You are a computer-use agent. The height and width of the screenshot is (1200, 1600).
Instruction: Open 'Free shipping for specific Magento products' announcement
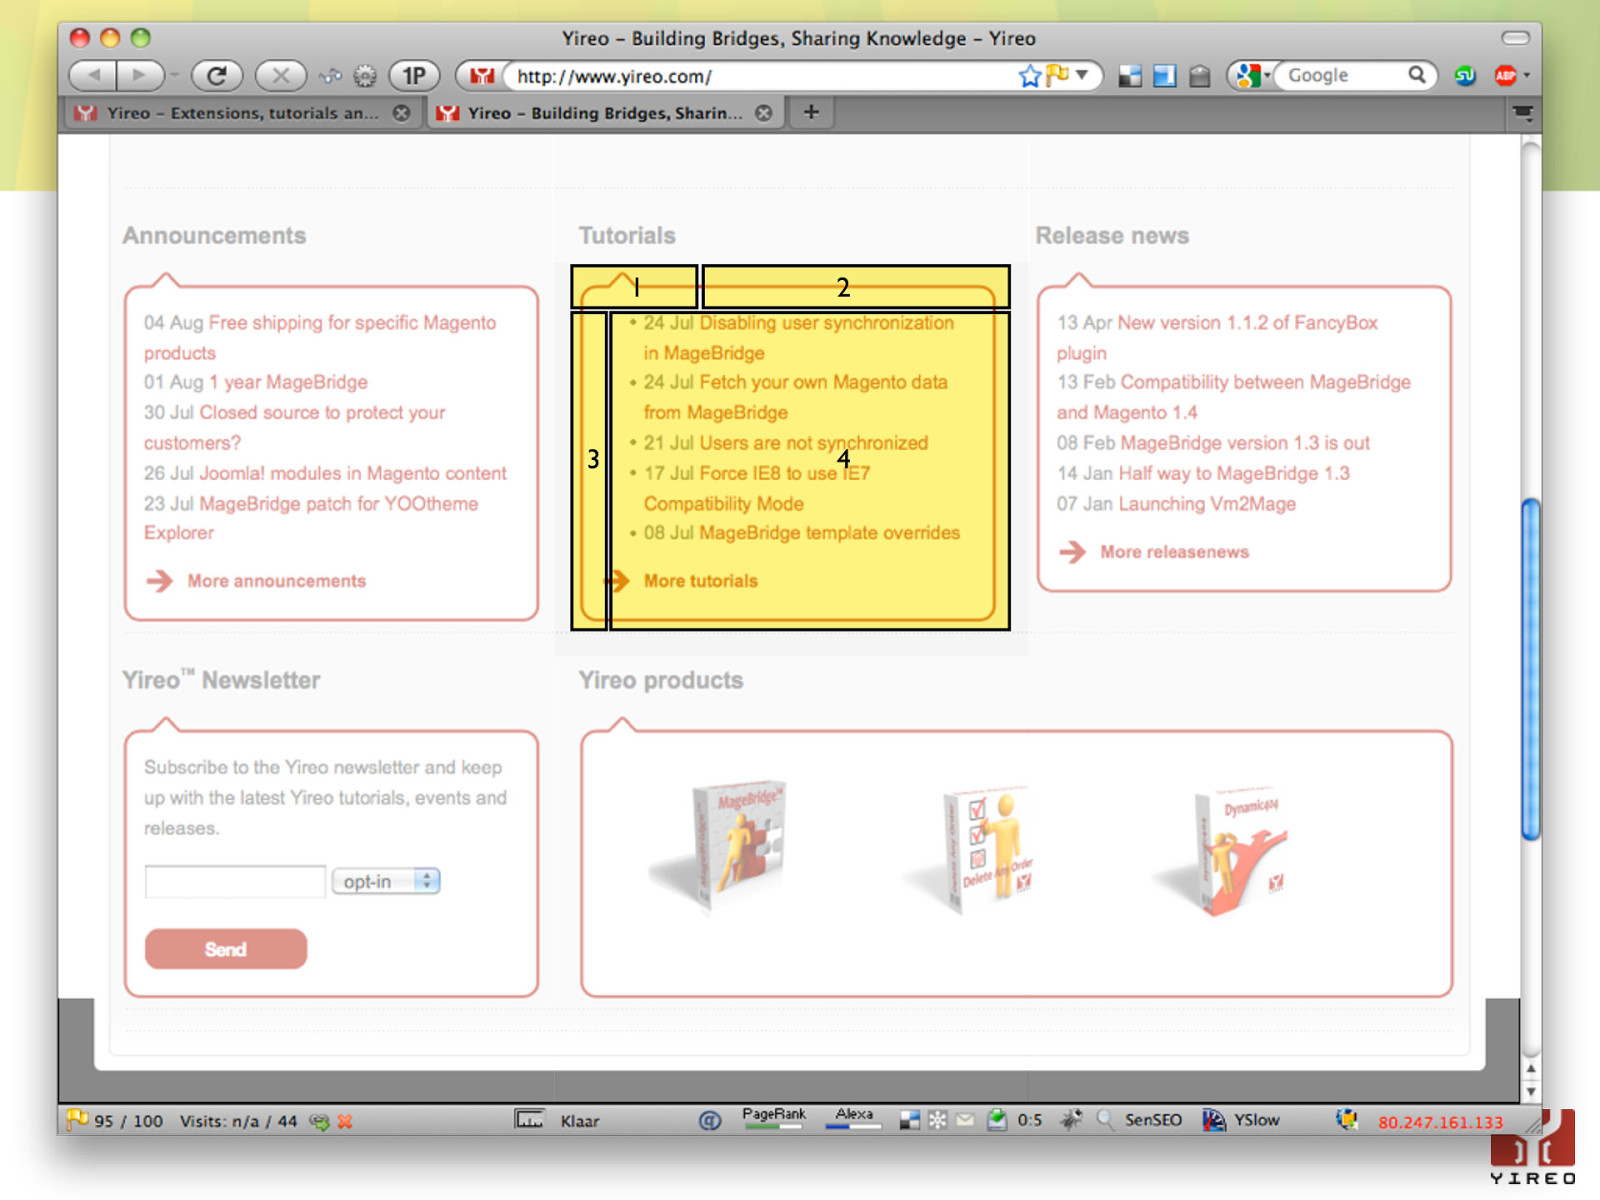click(320, 338)
